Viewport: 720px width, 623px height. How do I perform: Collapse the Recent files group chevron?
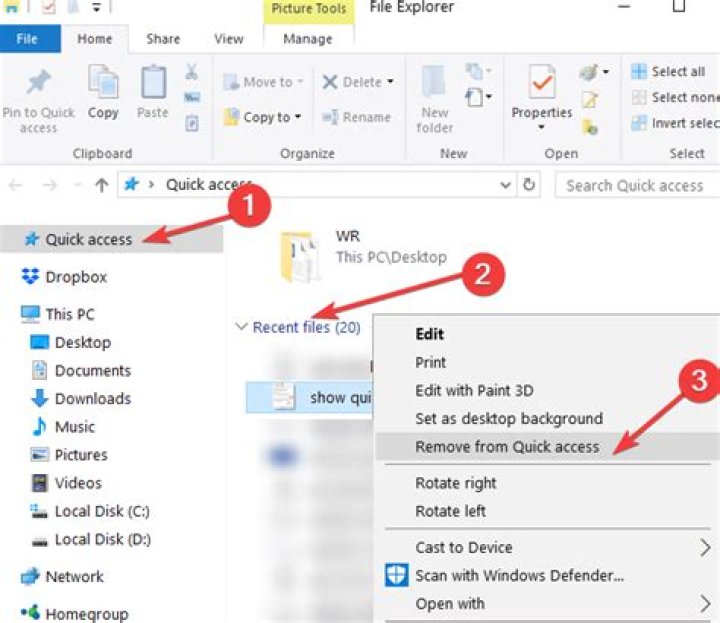point(241,326)
